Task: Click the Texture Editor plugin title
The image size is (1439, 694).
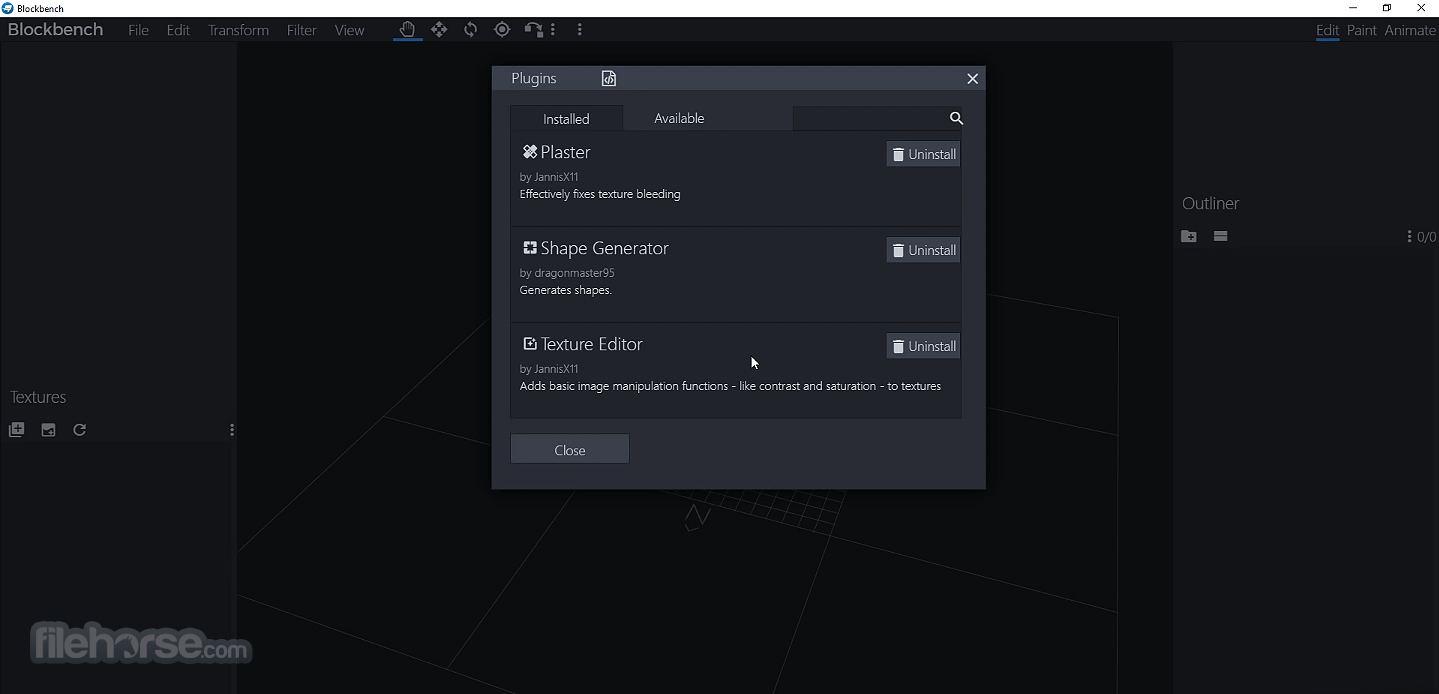Action: pyautogui.click(x=591, y=344)
